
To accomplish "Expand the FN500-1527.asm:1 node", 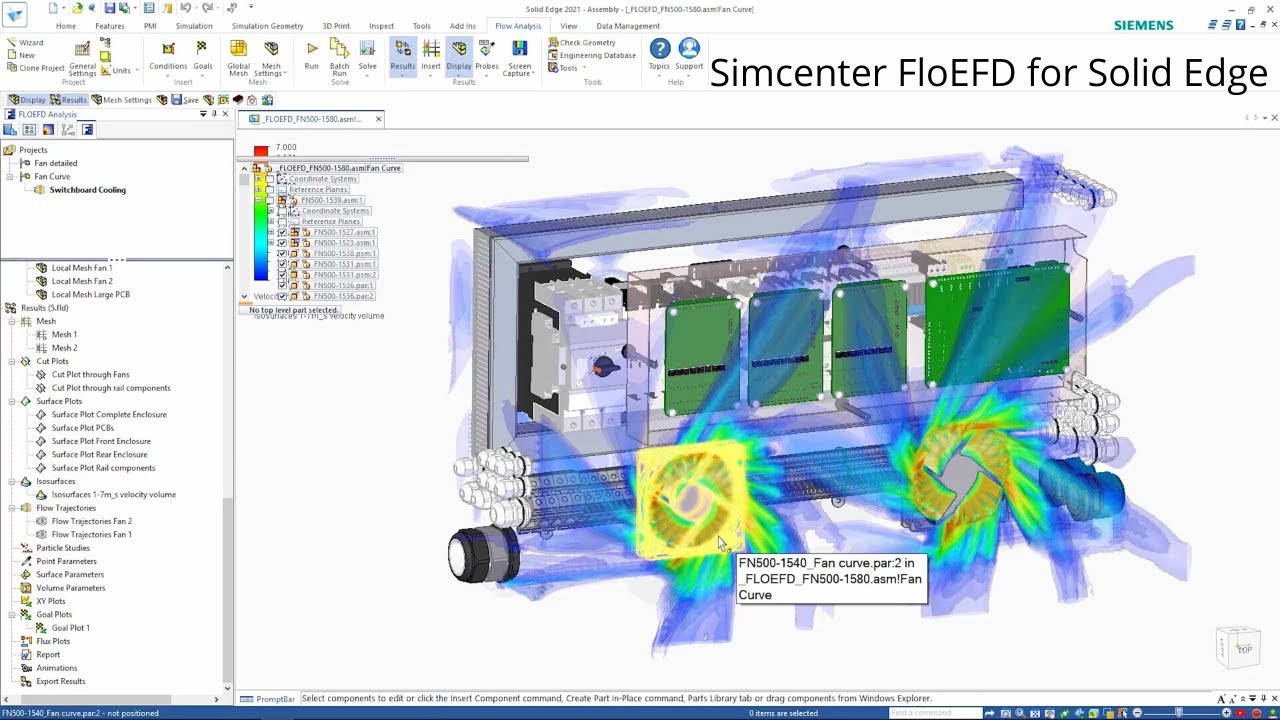I will [x=270, y=232].
